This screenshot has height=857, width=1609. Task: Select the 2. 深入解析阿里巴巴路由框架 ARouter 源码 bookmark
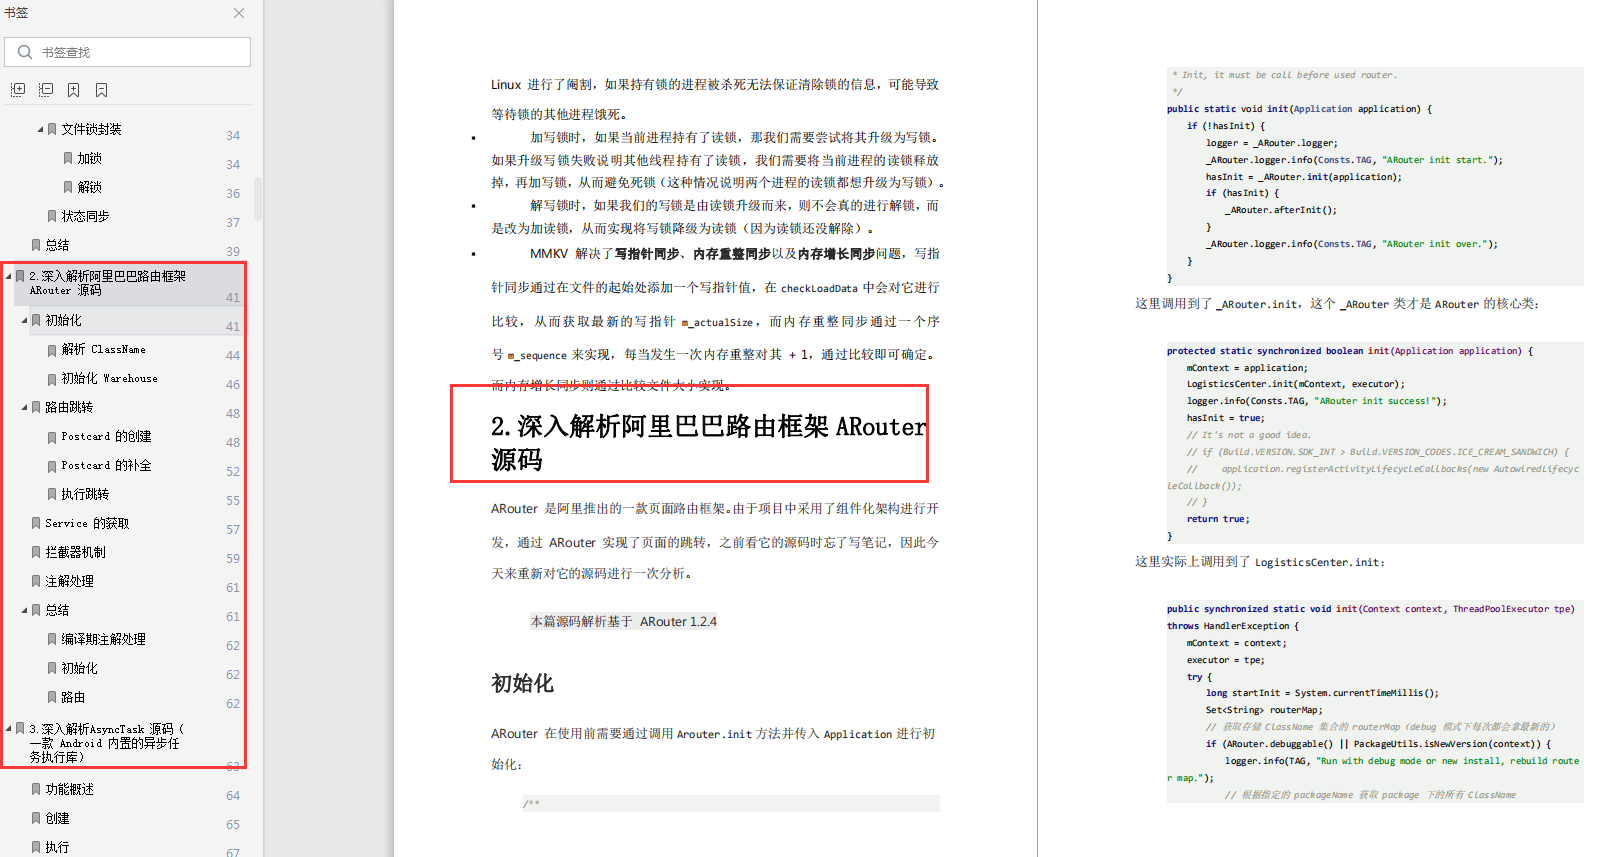tap(107, 283)
